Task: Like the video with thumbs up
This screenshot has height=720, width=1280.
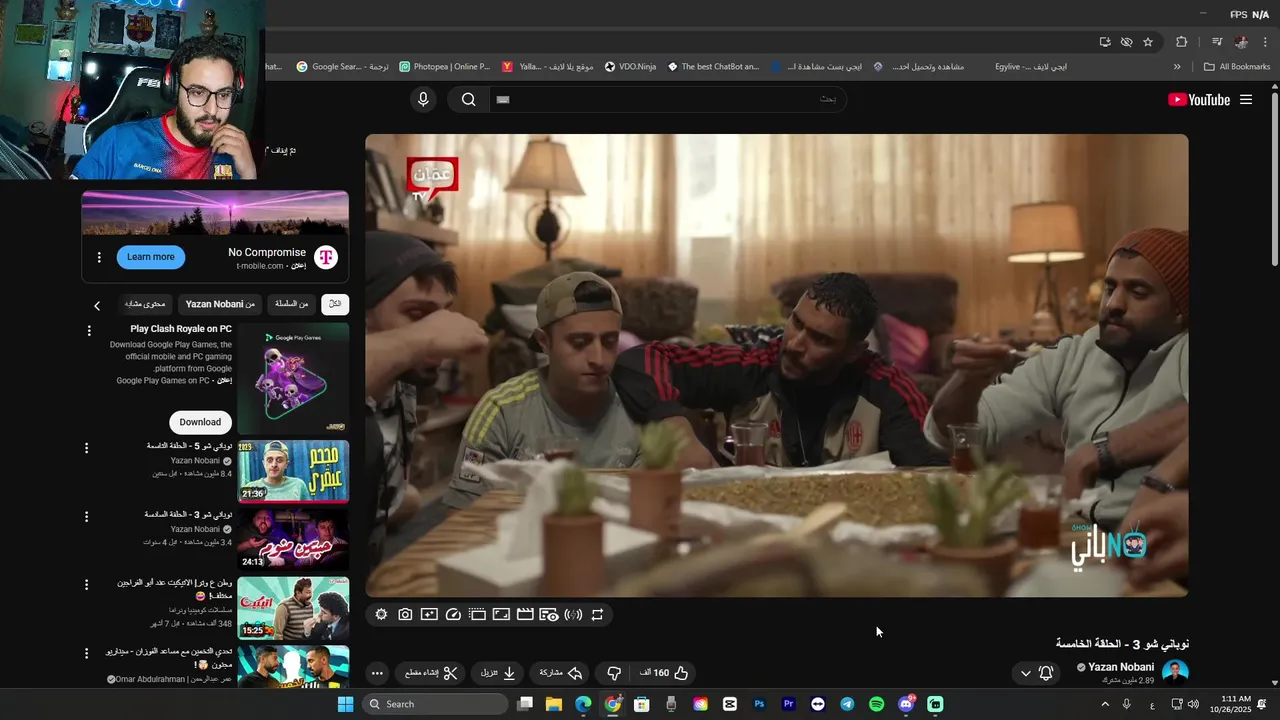Action: point(681,673)
